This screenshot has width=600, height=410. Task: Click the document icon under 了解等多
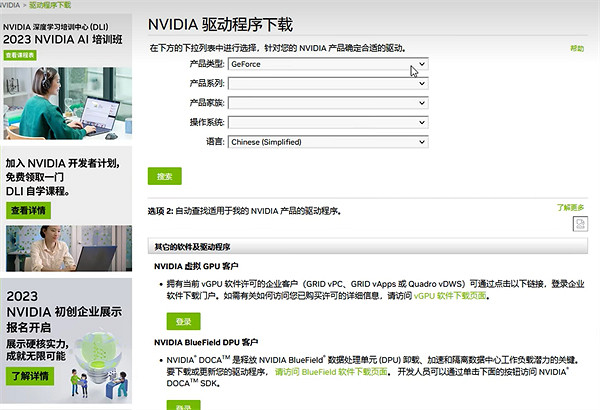(579, 224)
